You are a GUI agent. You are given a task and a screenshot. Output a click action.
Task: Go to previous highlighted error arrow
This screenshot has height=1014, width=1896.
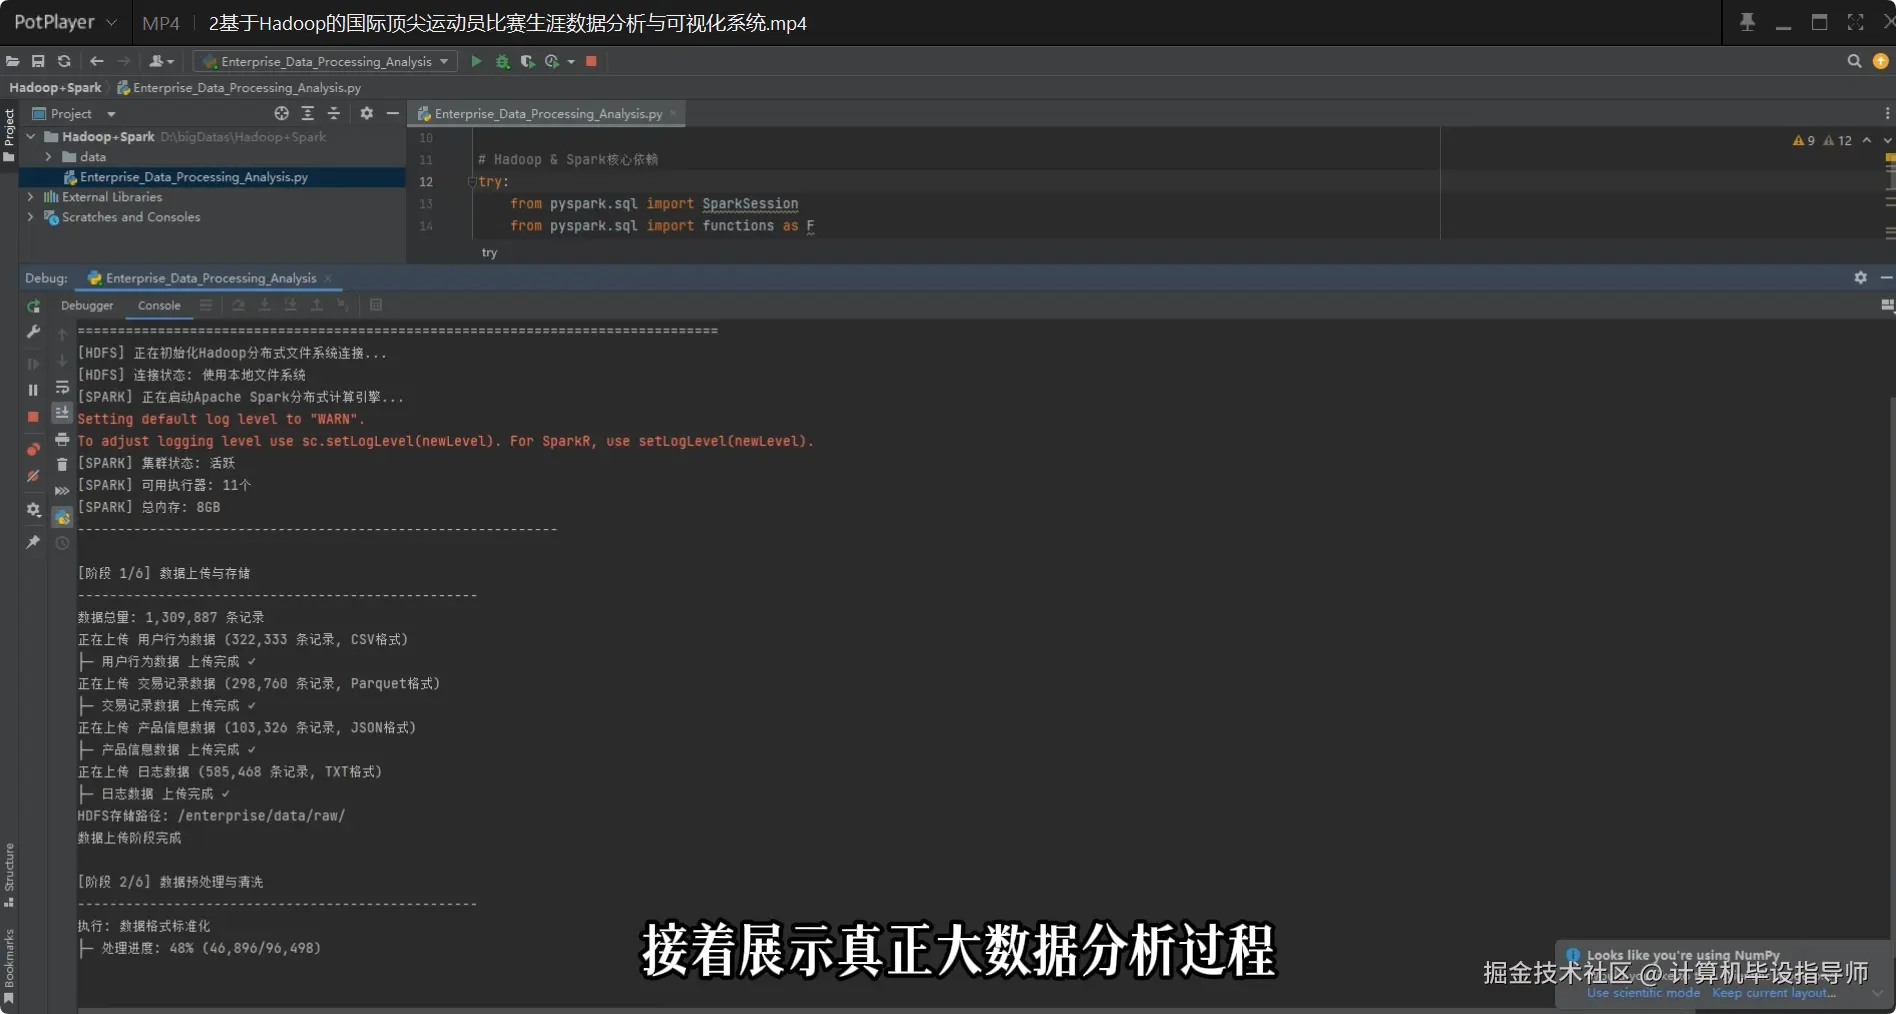[1866, 140]
